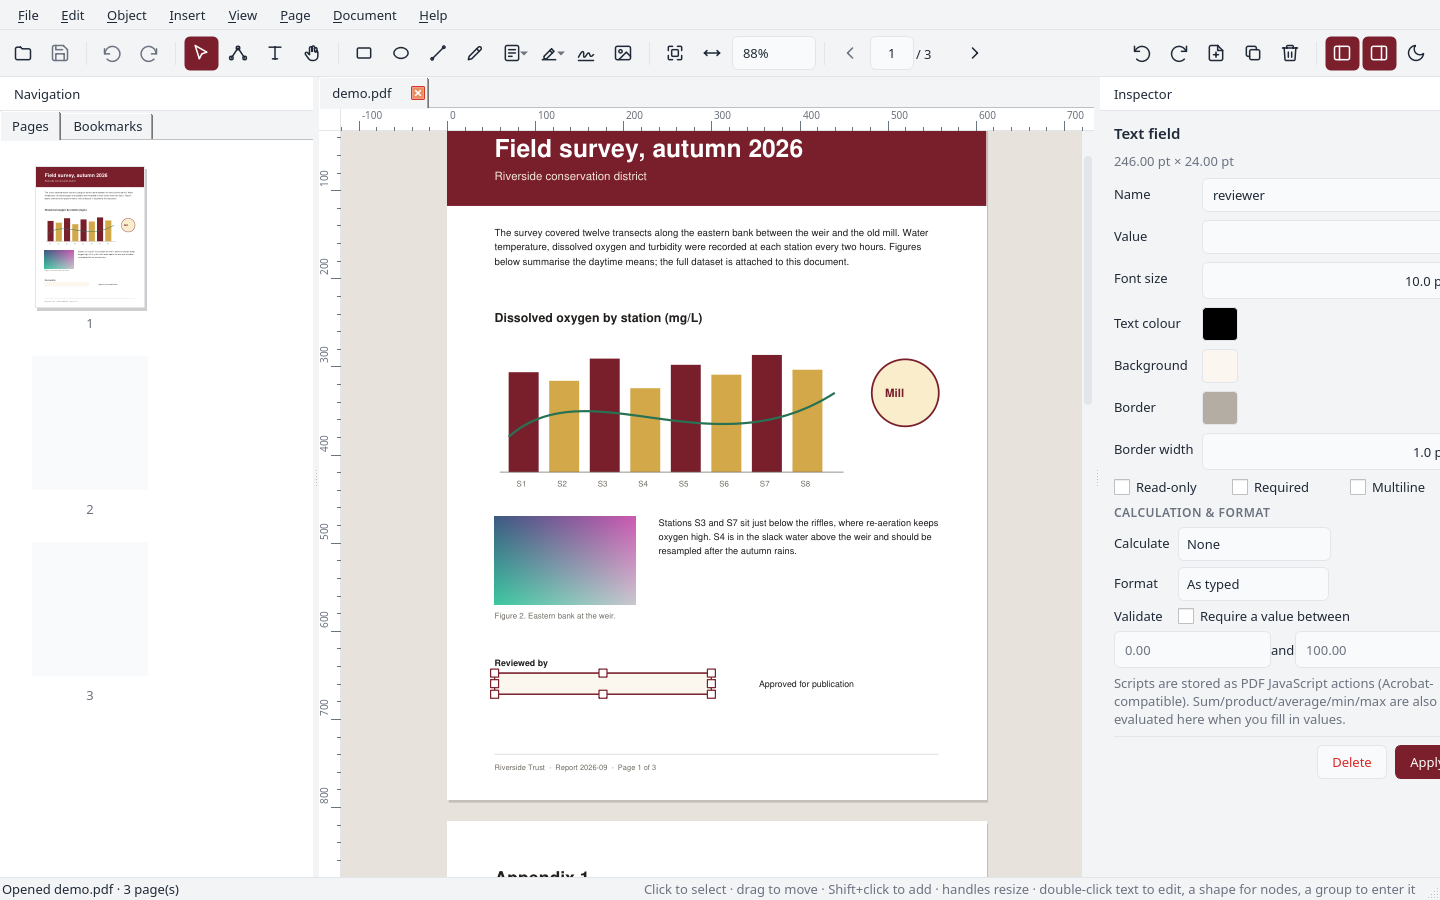Click the add new page icon

tap(1216, 53)
